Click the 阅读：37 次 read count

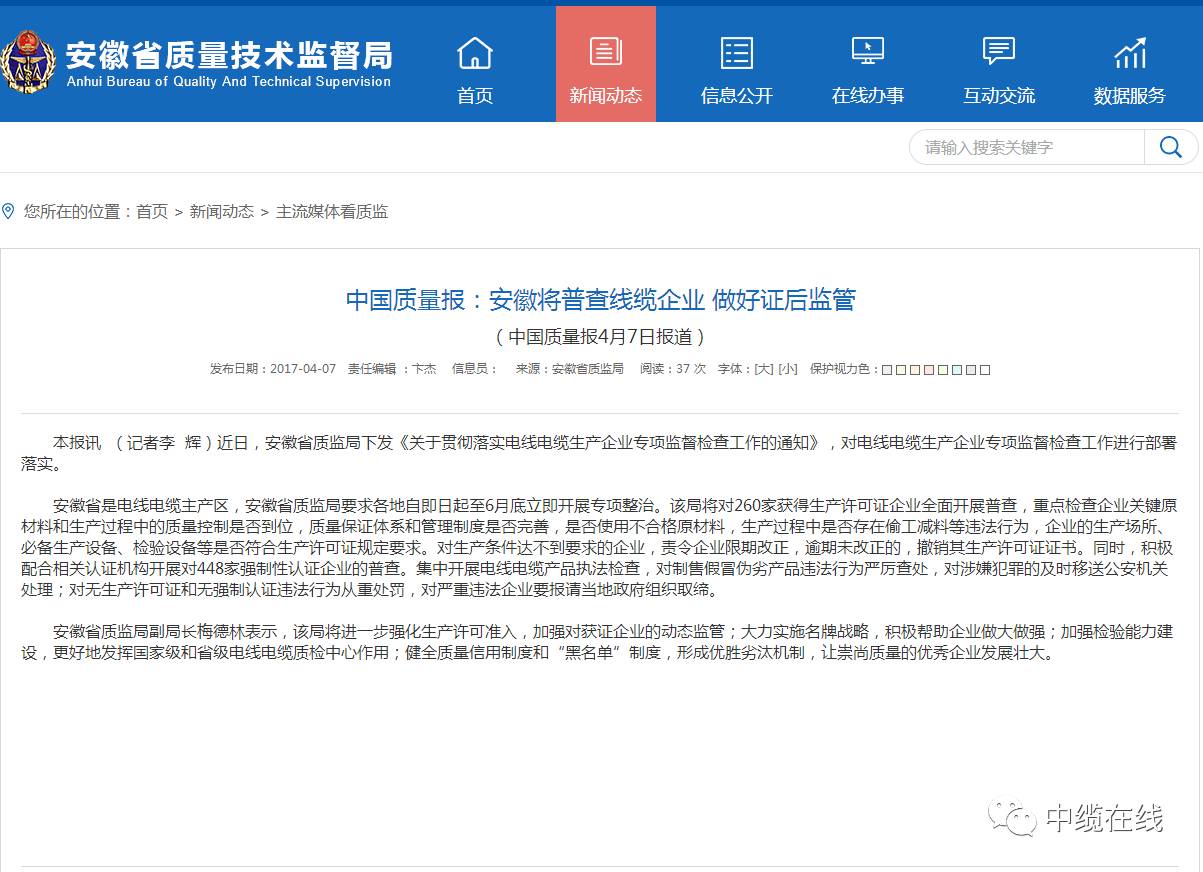click(x=673, y=369)
